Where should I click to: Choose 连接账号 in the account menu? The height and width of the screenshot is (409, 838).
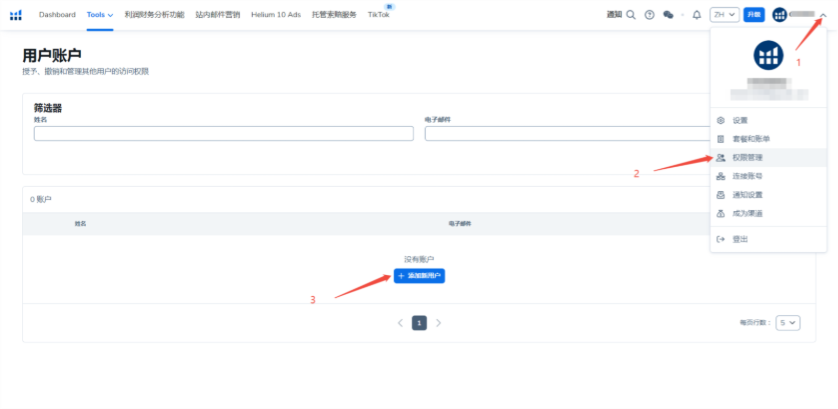(x=746, y=177)
